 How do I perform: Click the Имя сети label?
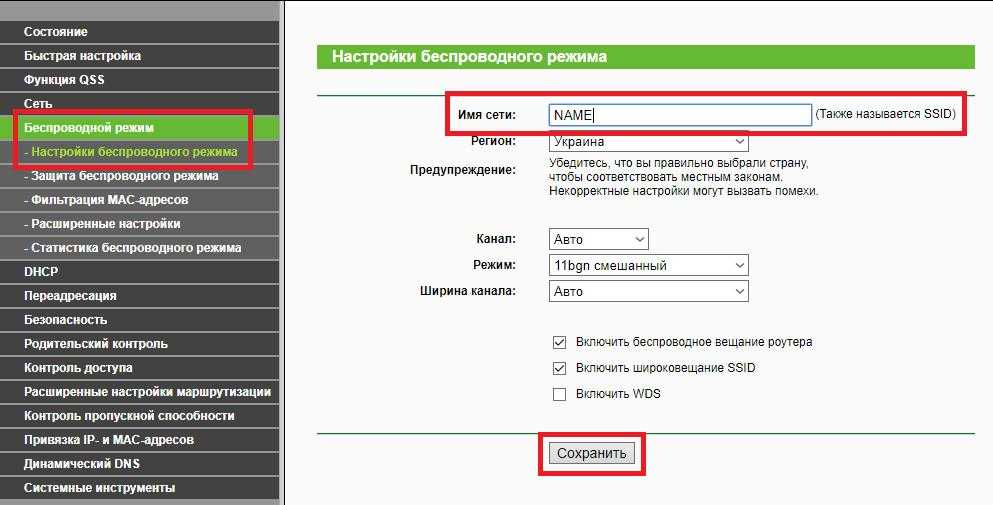coord(487,115)
